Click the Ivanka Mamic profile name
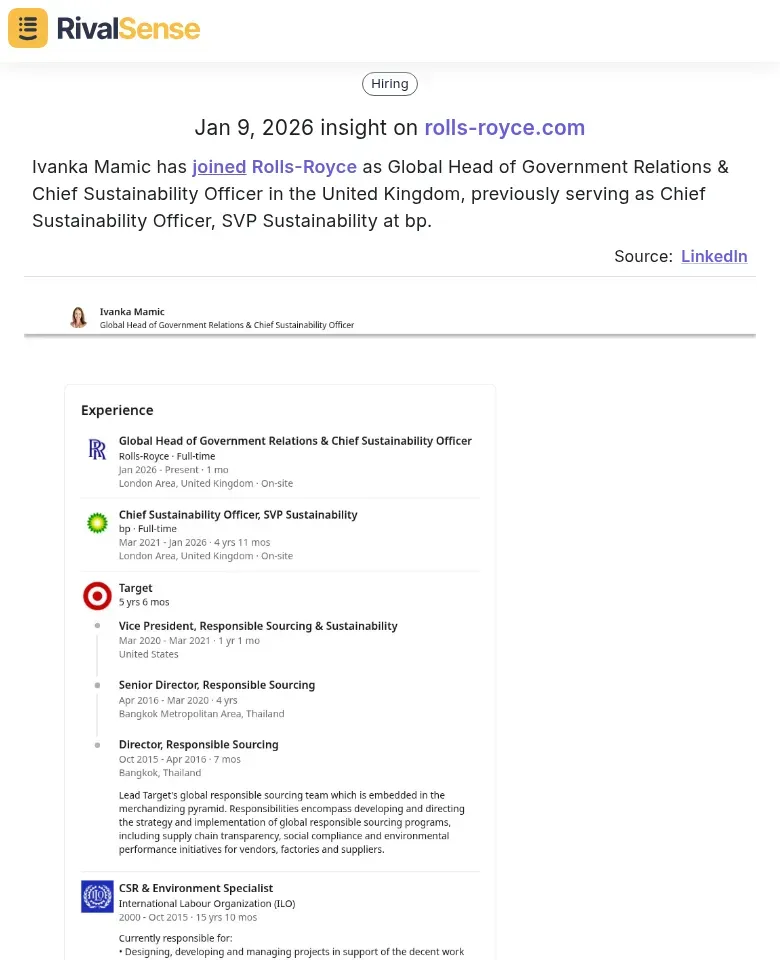Image resolution: width=780 pixels, height=960 pixels. [132, 312]
